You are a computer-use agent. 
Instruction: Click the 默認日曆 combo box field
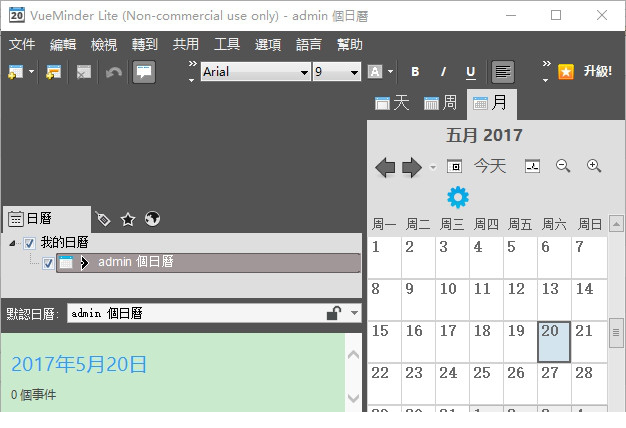coord(214,313)
